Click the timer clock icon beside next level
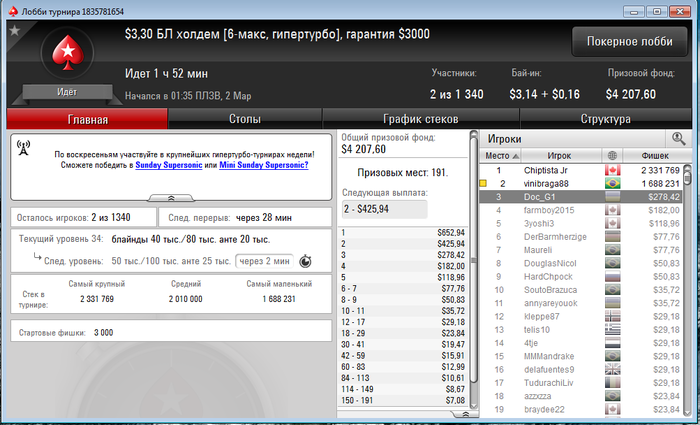The width and height of the screenshot is (700, 425). click(x=305, y=261)
